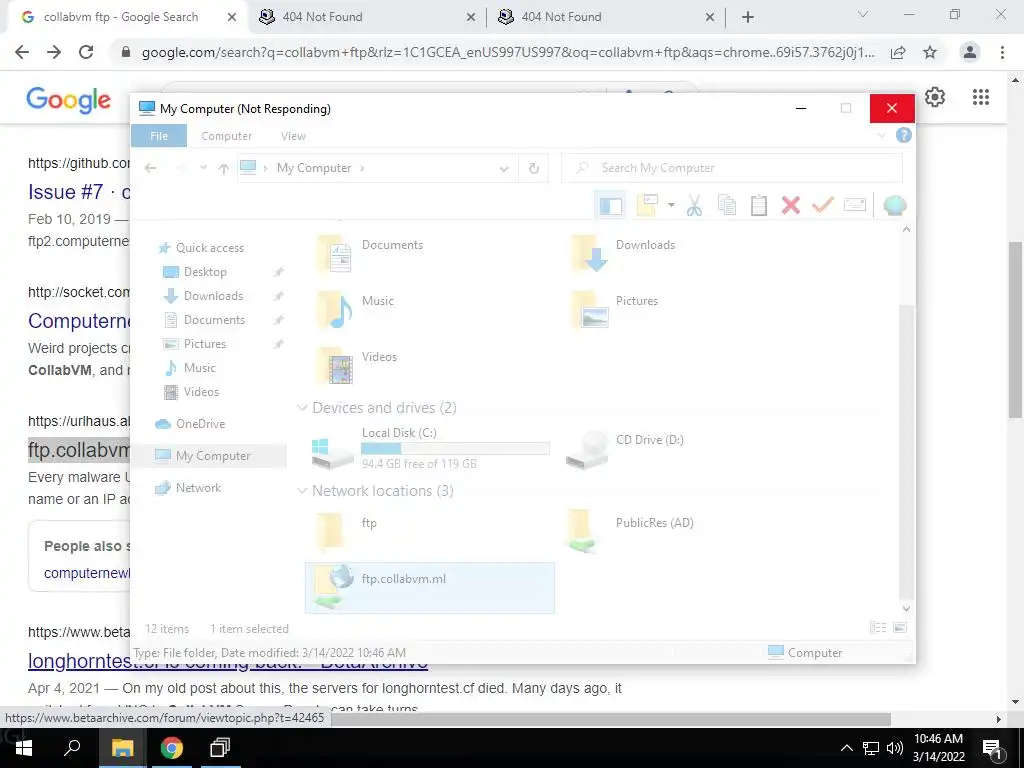Switch to large icons view in status bar
The width and height of the screenshot is (1024, 768).
coord(900,628)
